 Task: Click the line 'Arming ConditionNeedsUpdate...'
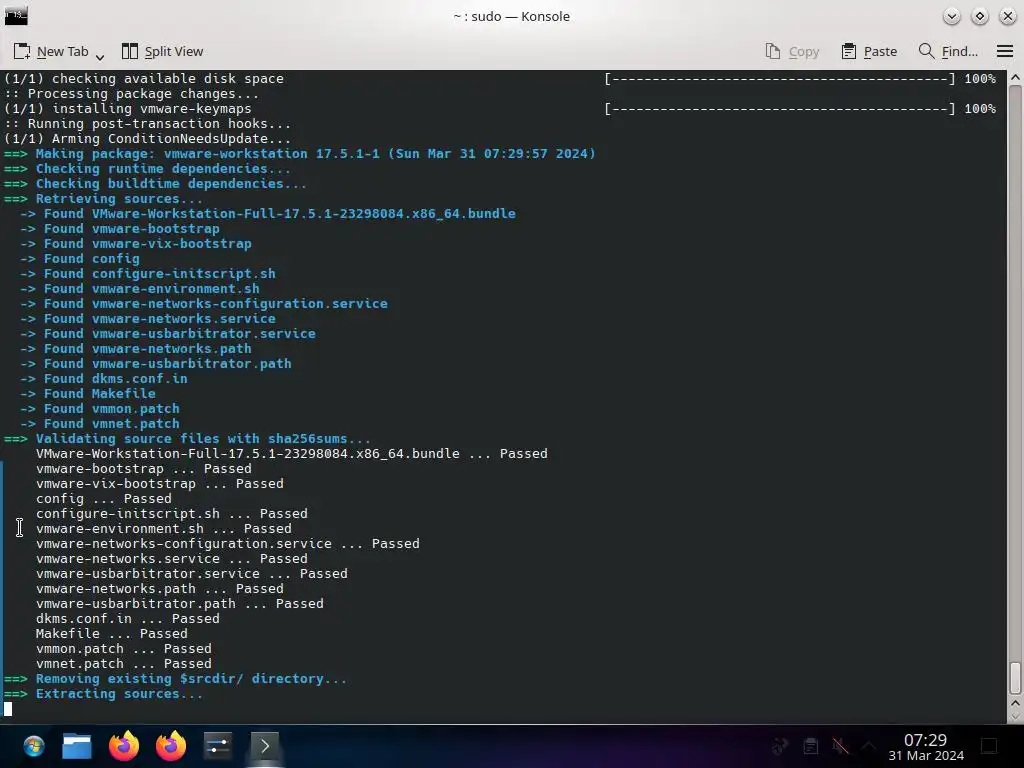coord(148,138)
